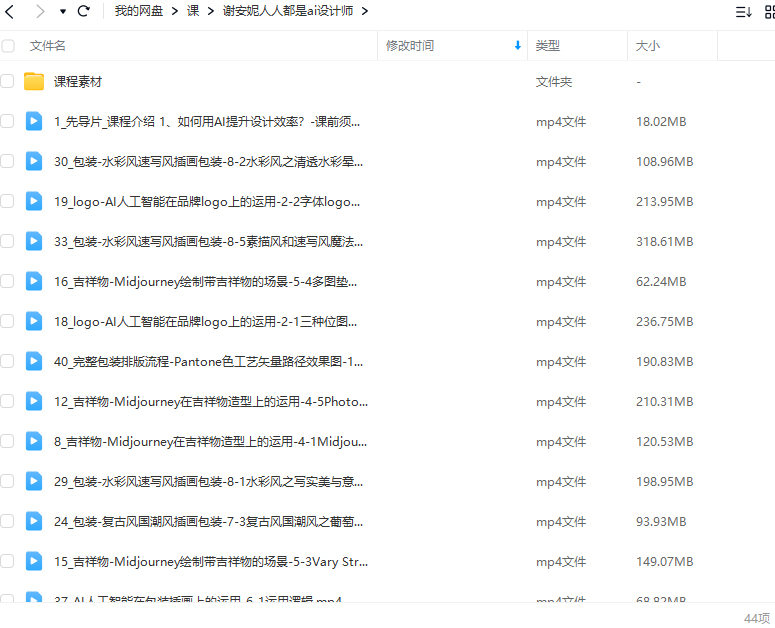This screenshot has width=775, height=628.
Task: Tick the checkbox for 24_包装-复古风国潮风 file
Action: pos(8,521)
